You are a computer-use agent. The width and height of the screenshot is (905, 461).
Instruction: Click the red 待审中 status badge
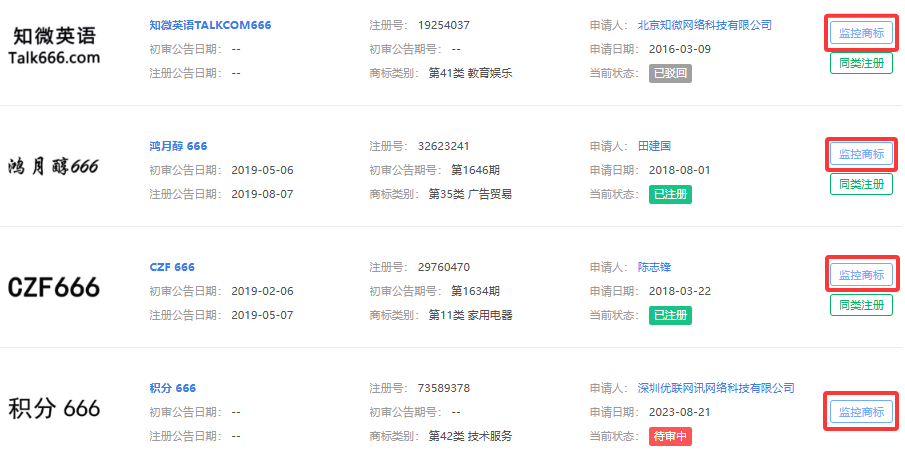[x=670, y=436]
